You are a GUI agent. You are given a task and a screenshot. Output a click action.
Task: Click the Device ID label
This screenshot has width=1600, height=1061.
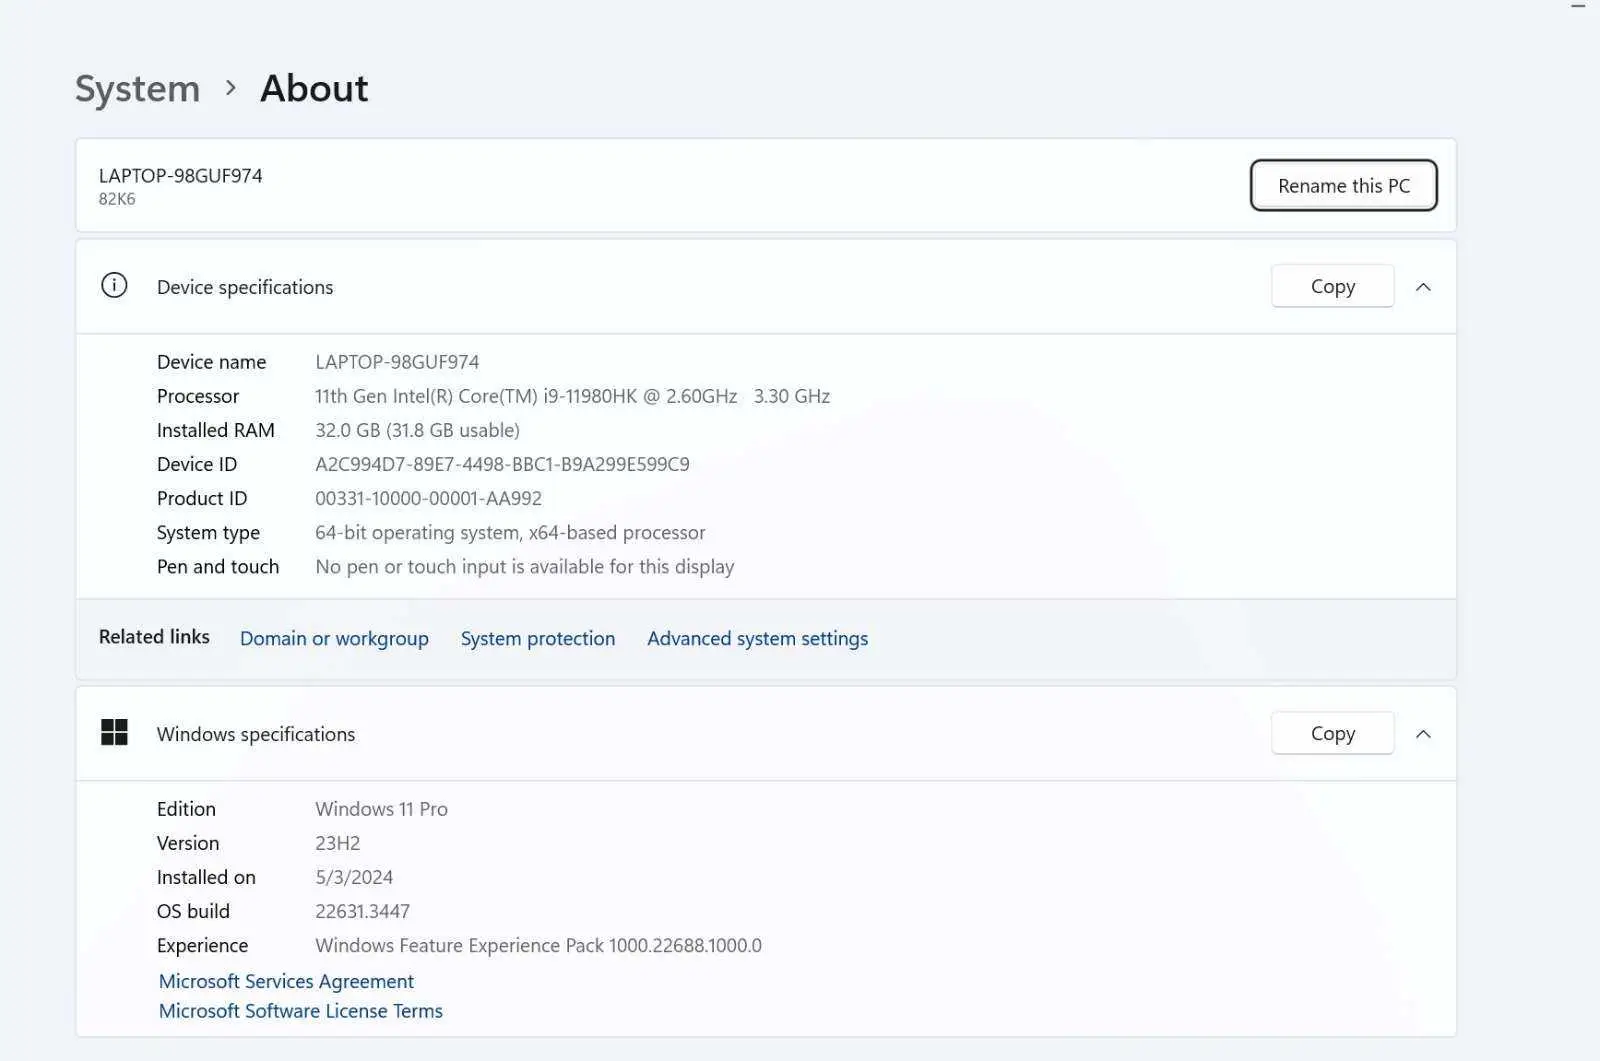pos(197,464)
